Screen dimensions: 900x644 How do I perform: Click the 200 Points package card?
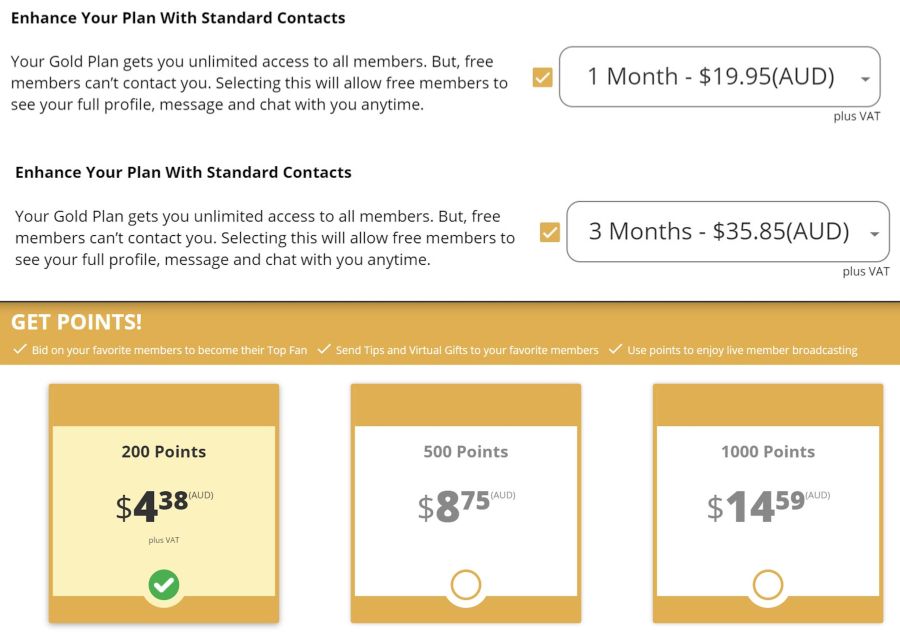(164, 503)
